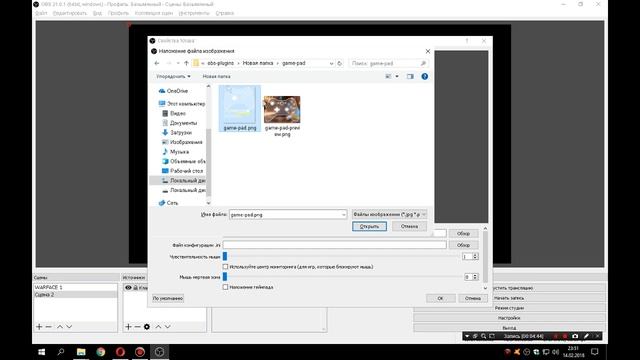The width and height of the screenshot is (640, 360).
Task: Move the scene down in list
Action: coord(69,327)
